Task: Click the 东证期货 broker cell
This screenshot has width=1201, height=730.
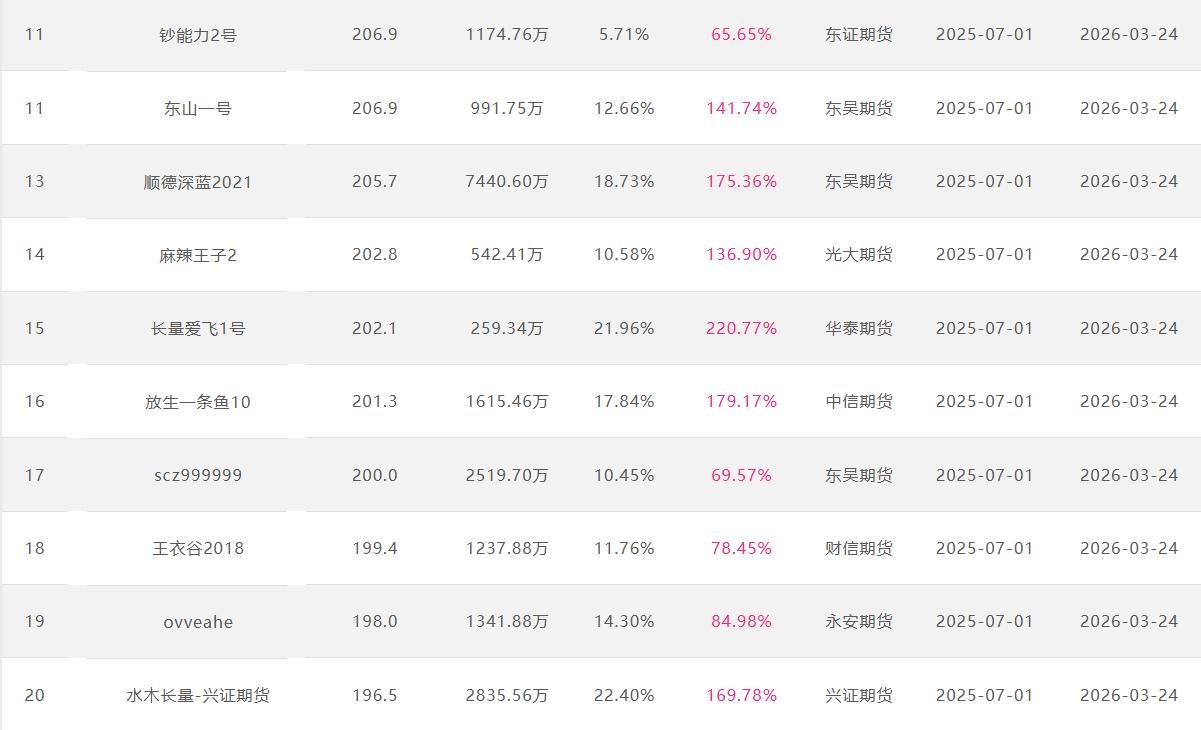Action: pos(858,35)
